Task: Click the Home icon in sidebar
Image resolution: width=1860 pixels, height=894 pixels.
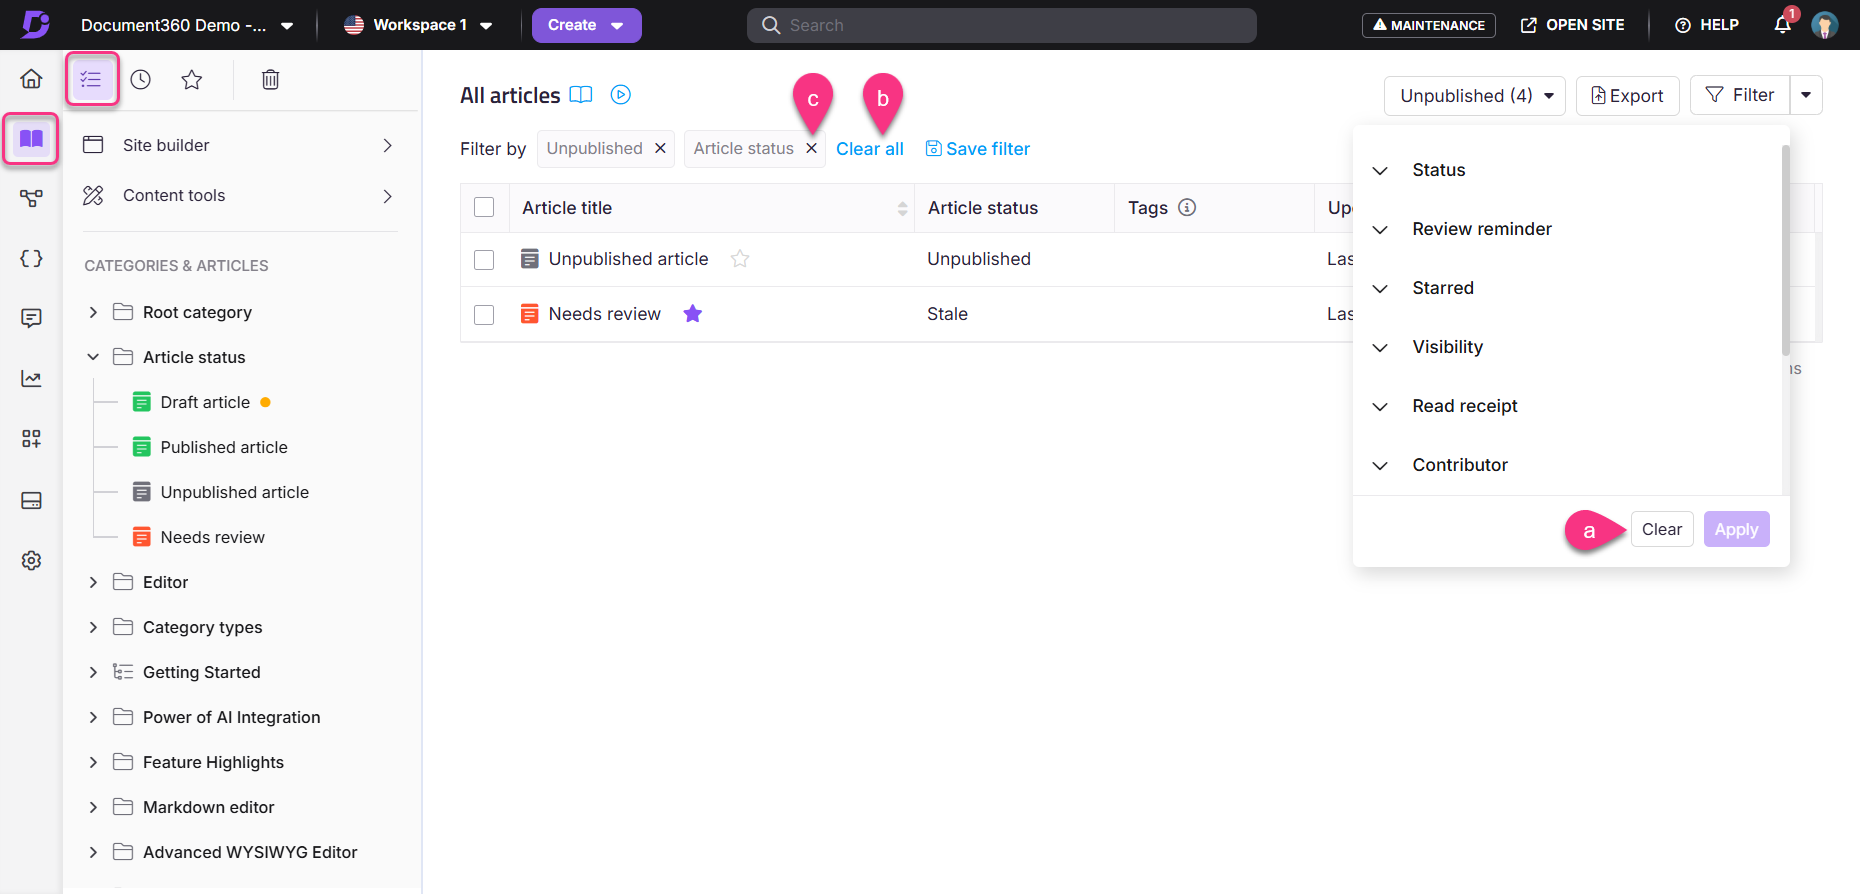Action: [x=32, y=79]
